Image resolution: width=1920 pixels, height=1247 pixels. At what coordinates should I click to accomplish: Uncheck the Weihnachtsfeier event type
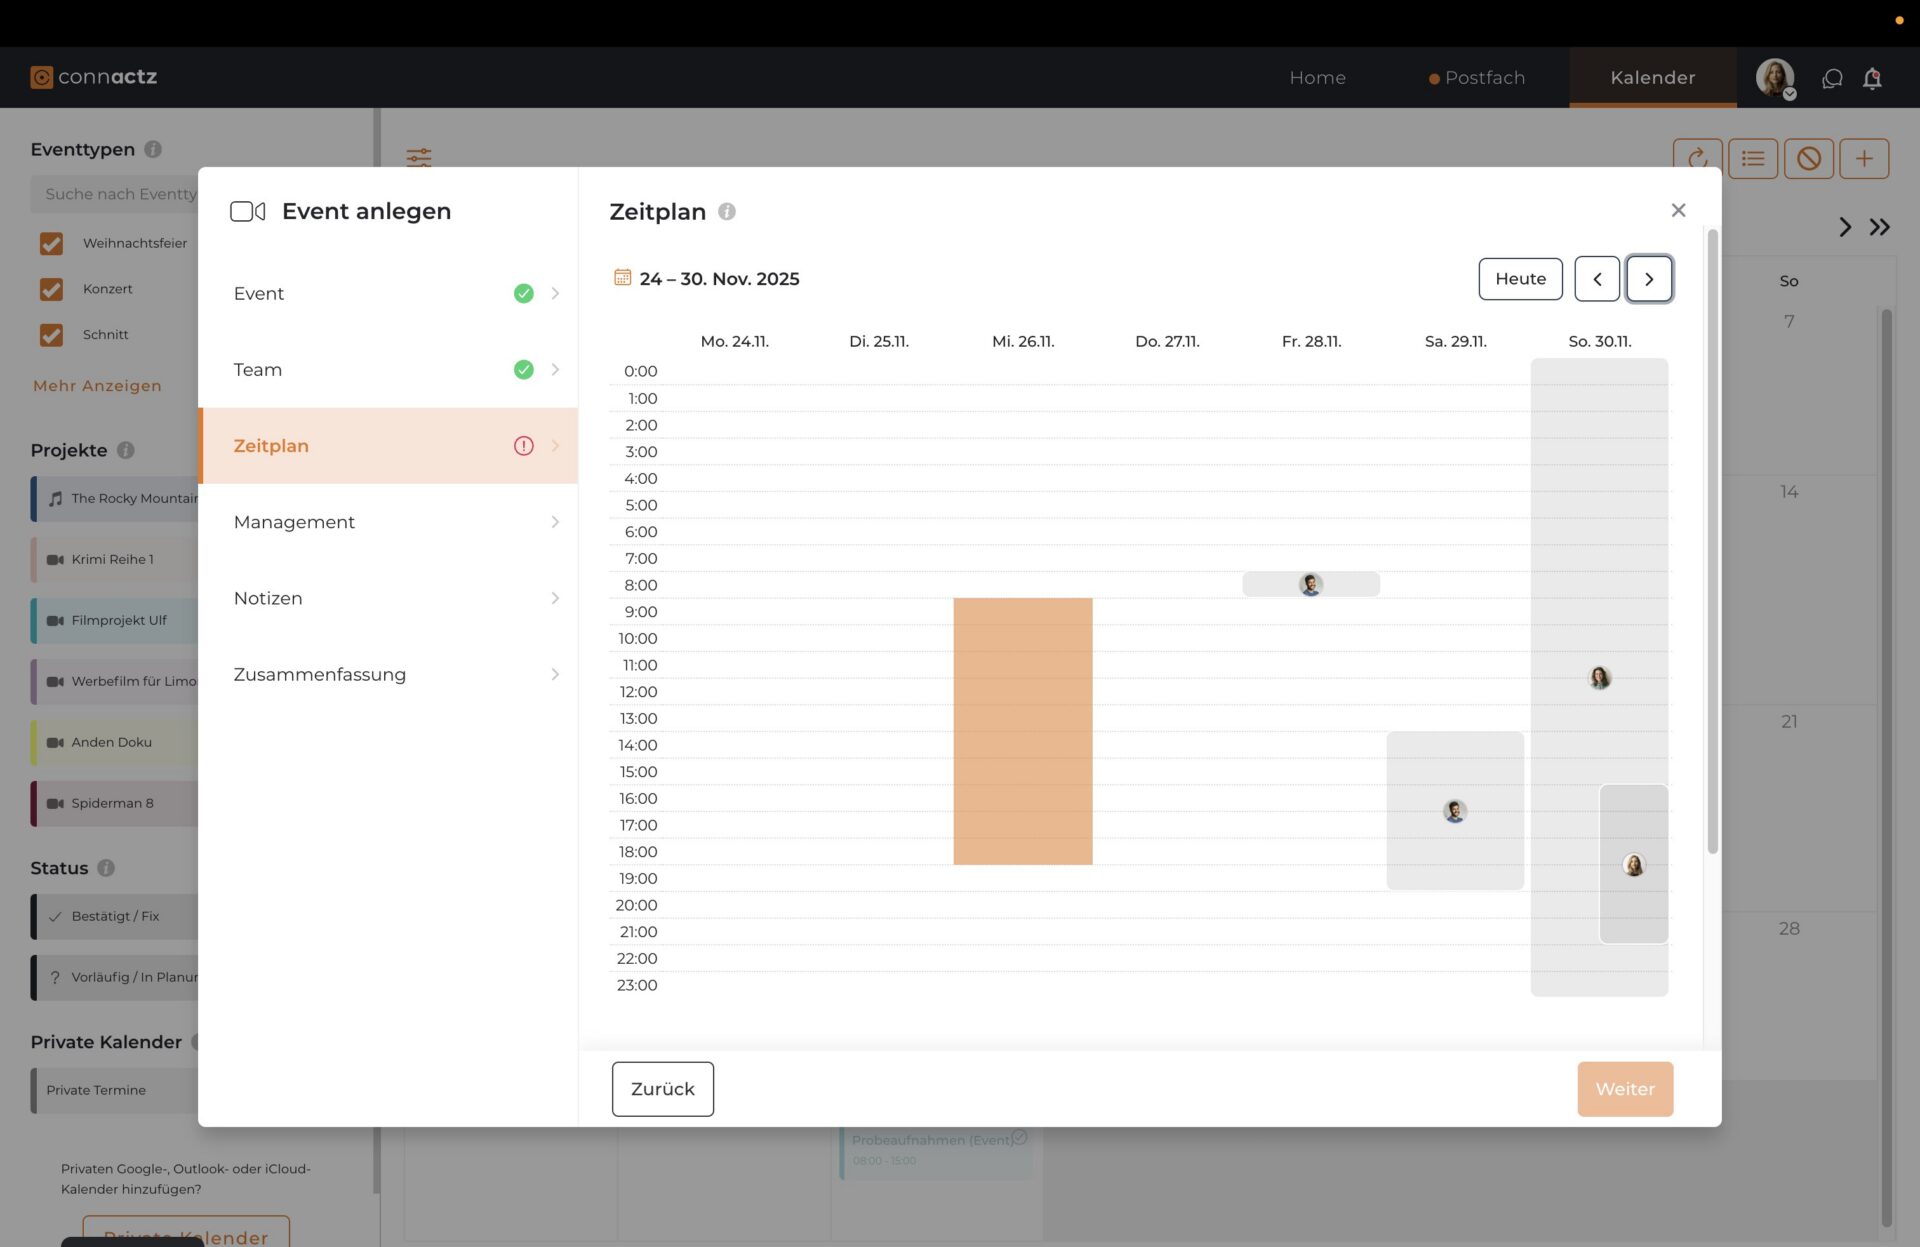pyautogui.click(x=51, y=243)
